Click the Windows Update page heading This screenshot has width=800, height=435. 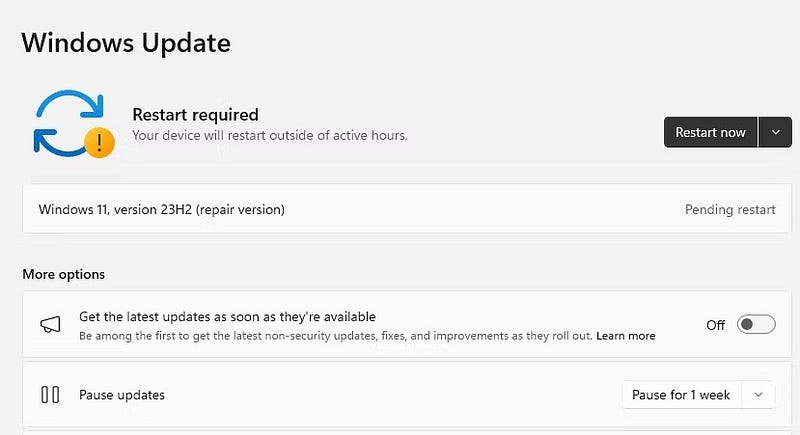pos(126,43)
